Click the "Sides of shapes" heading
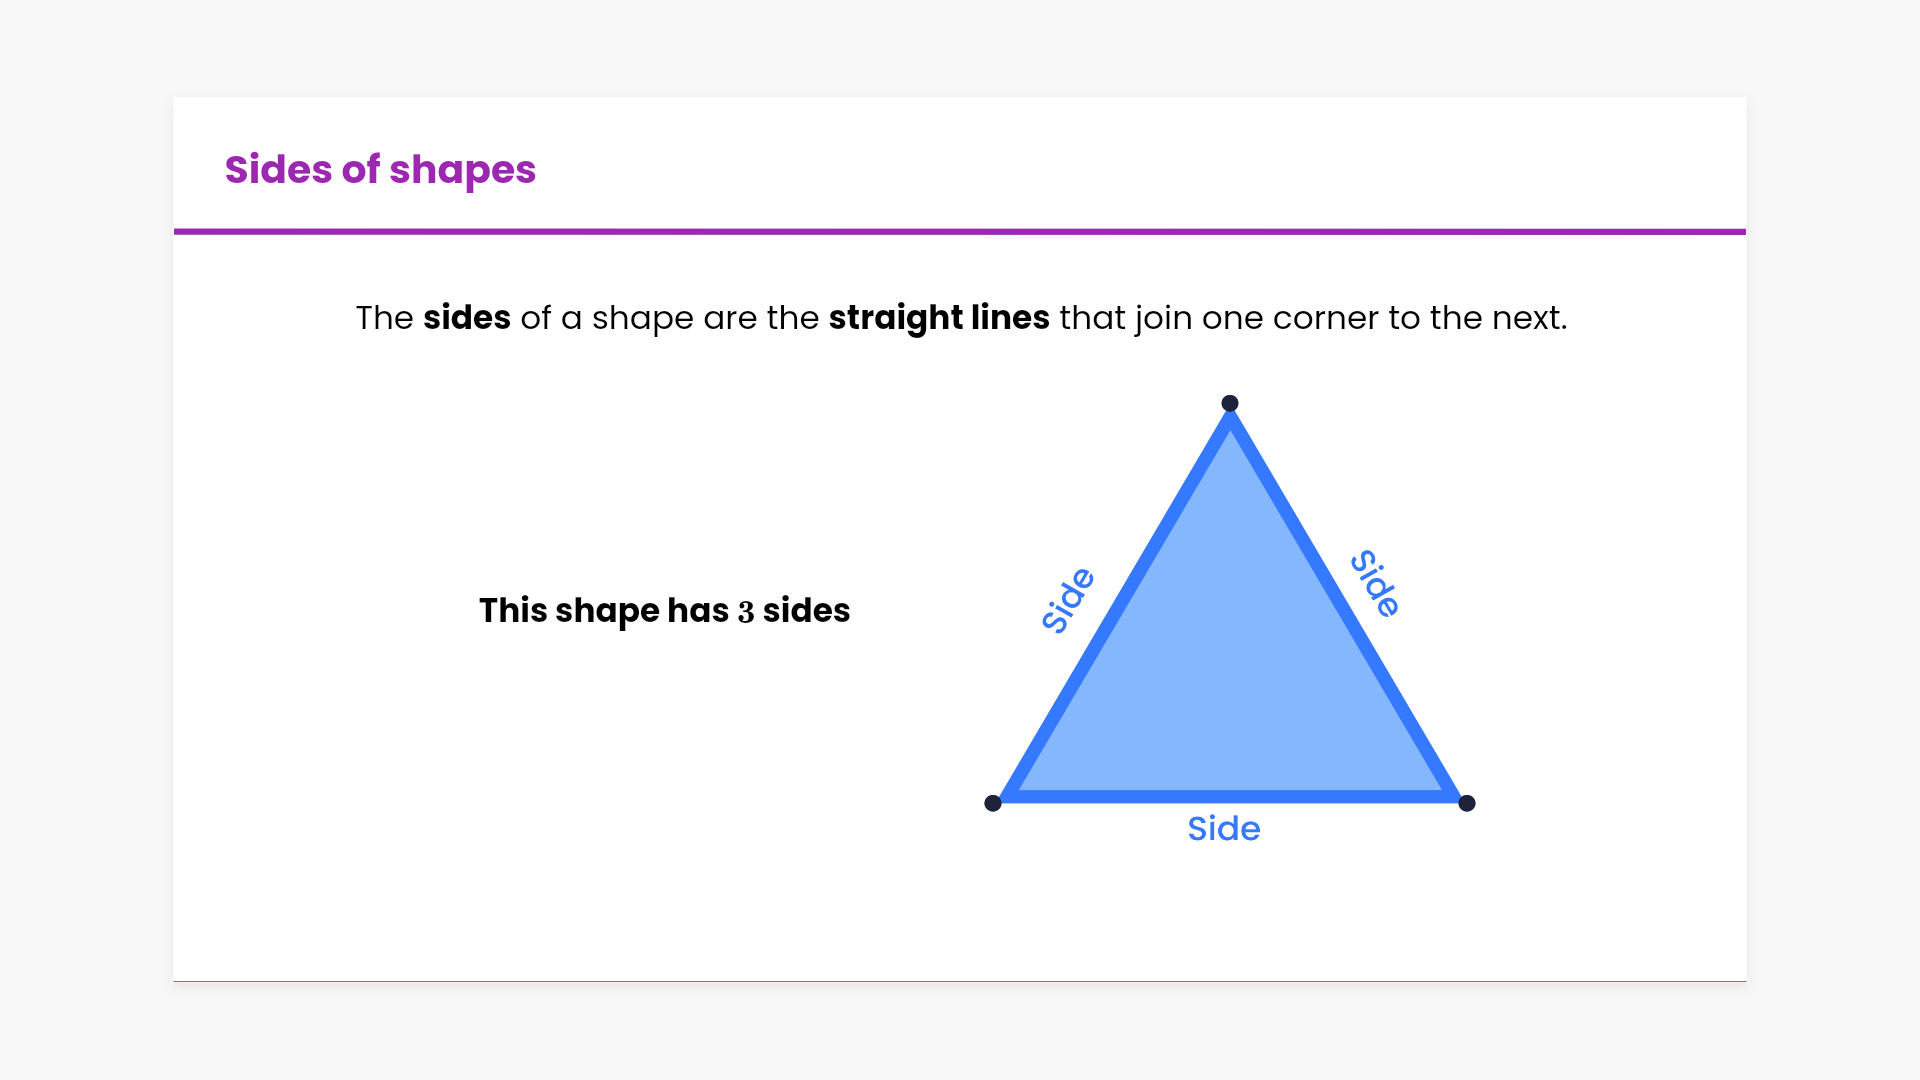 380,170
